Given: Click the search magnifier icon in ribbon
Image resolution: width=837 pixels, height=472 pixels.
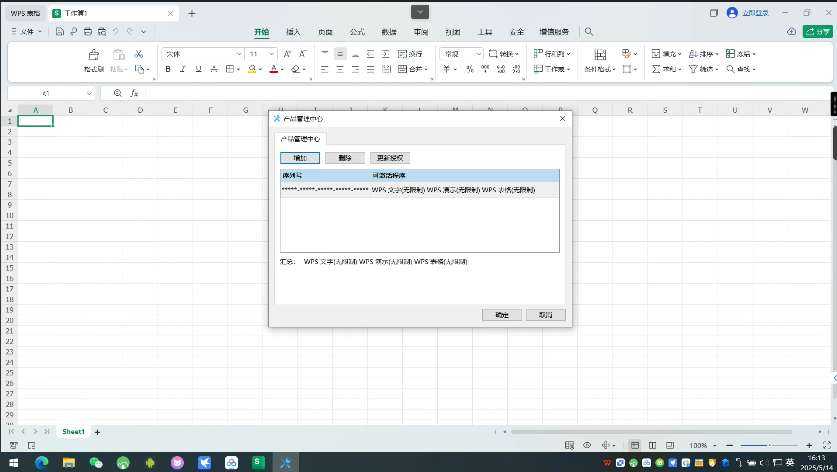Looking at the screenshot, I should tap(588, 32).
